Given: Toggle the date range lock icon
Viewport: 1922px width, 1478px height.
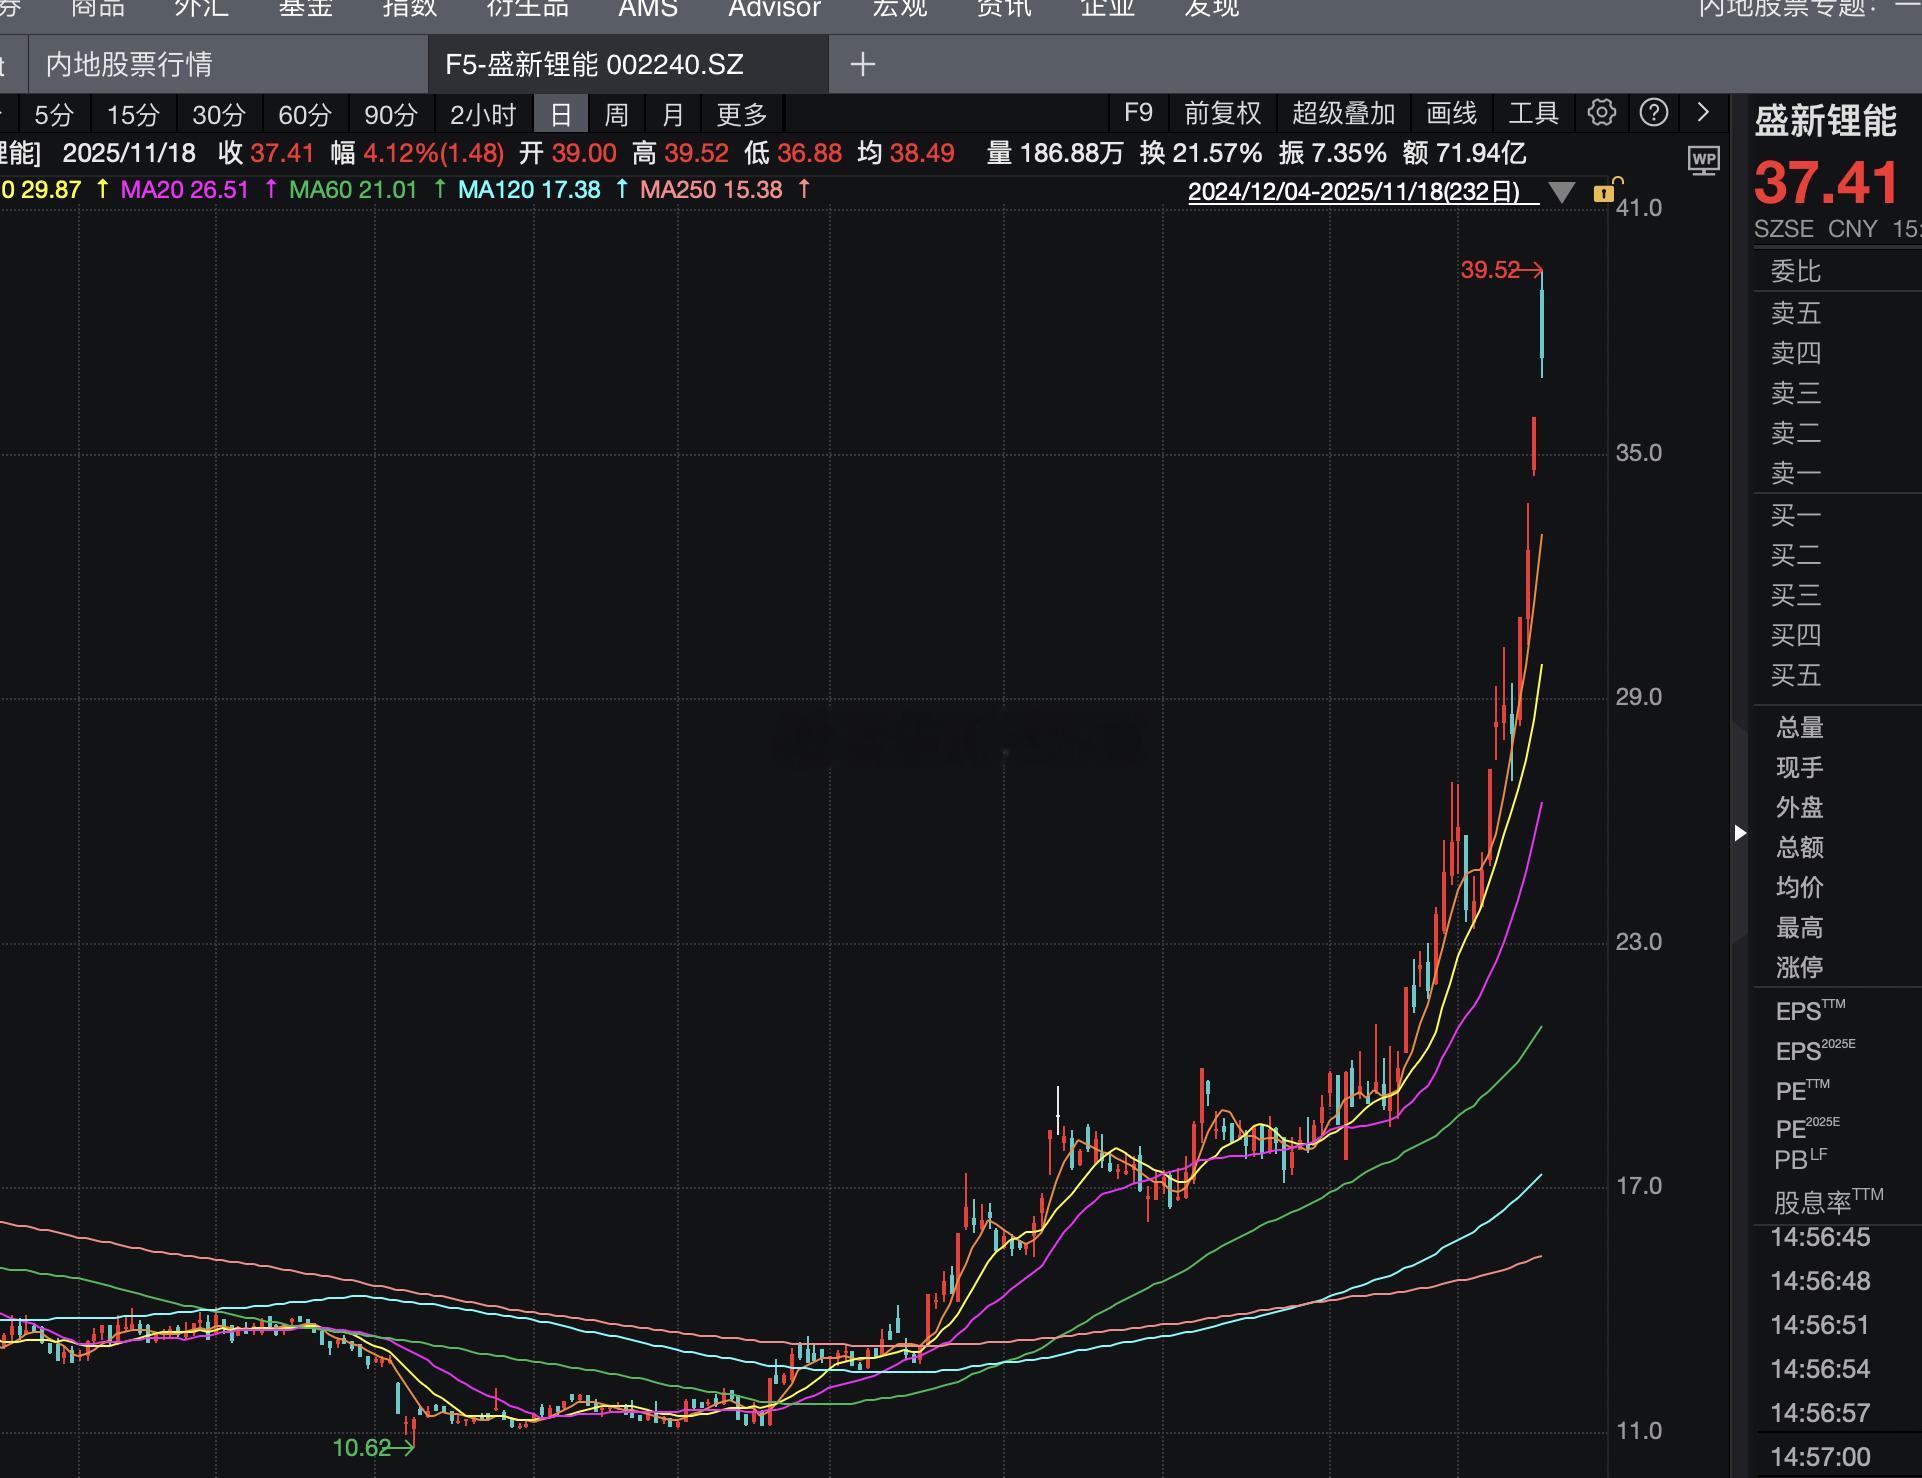Looking at the screenshot, I should [x=1606, y=191].
